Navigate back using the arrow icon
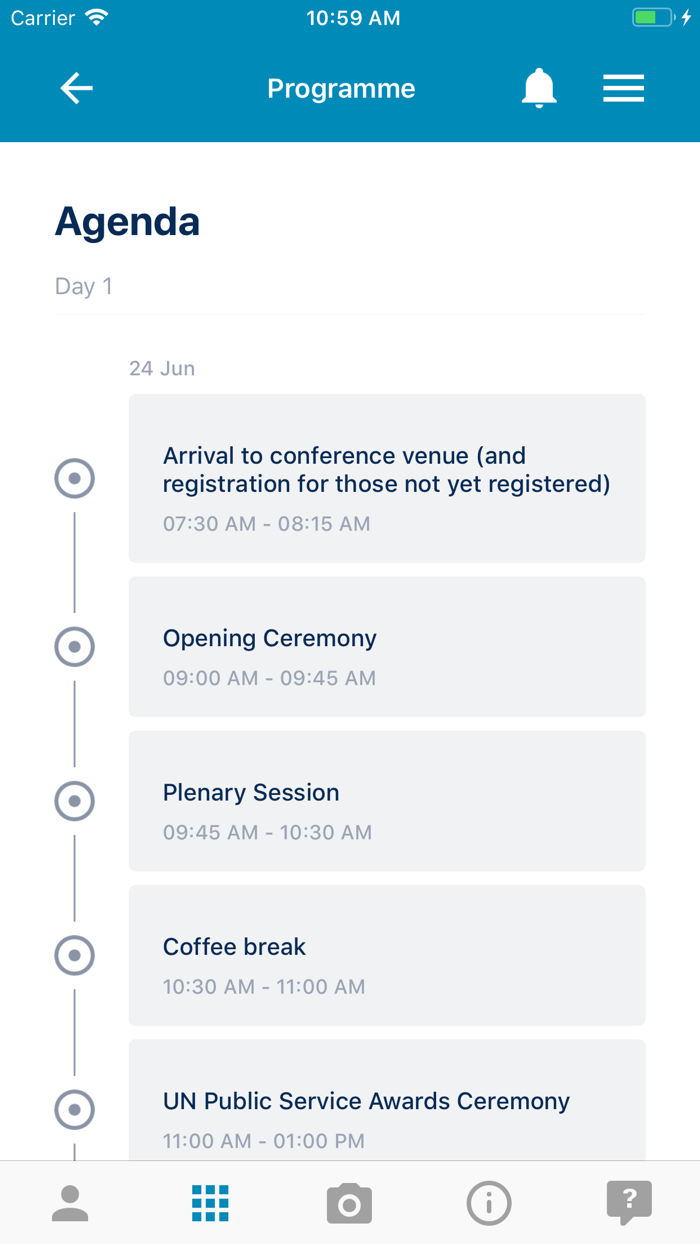The image size is (700, 1244). coord(76,87)
